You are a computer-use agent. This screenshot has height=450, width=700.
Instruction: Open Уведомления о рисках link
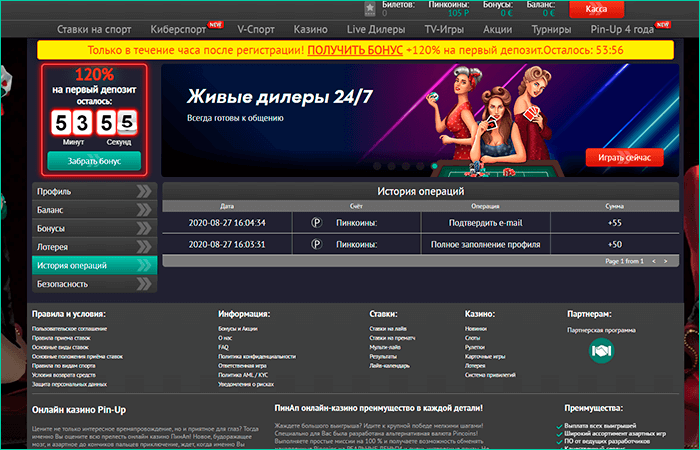(x=246, y=384)
